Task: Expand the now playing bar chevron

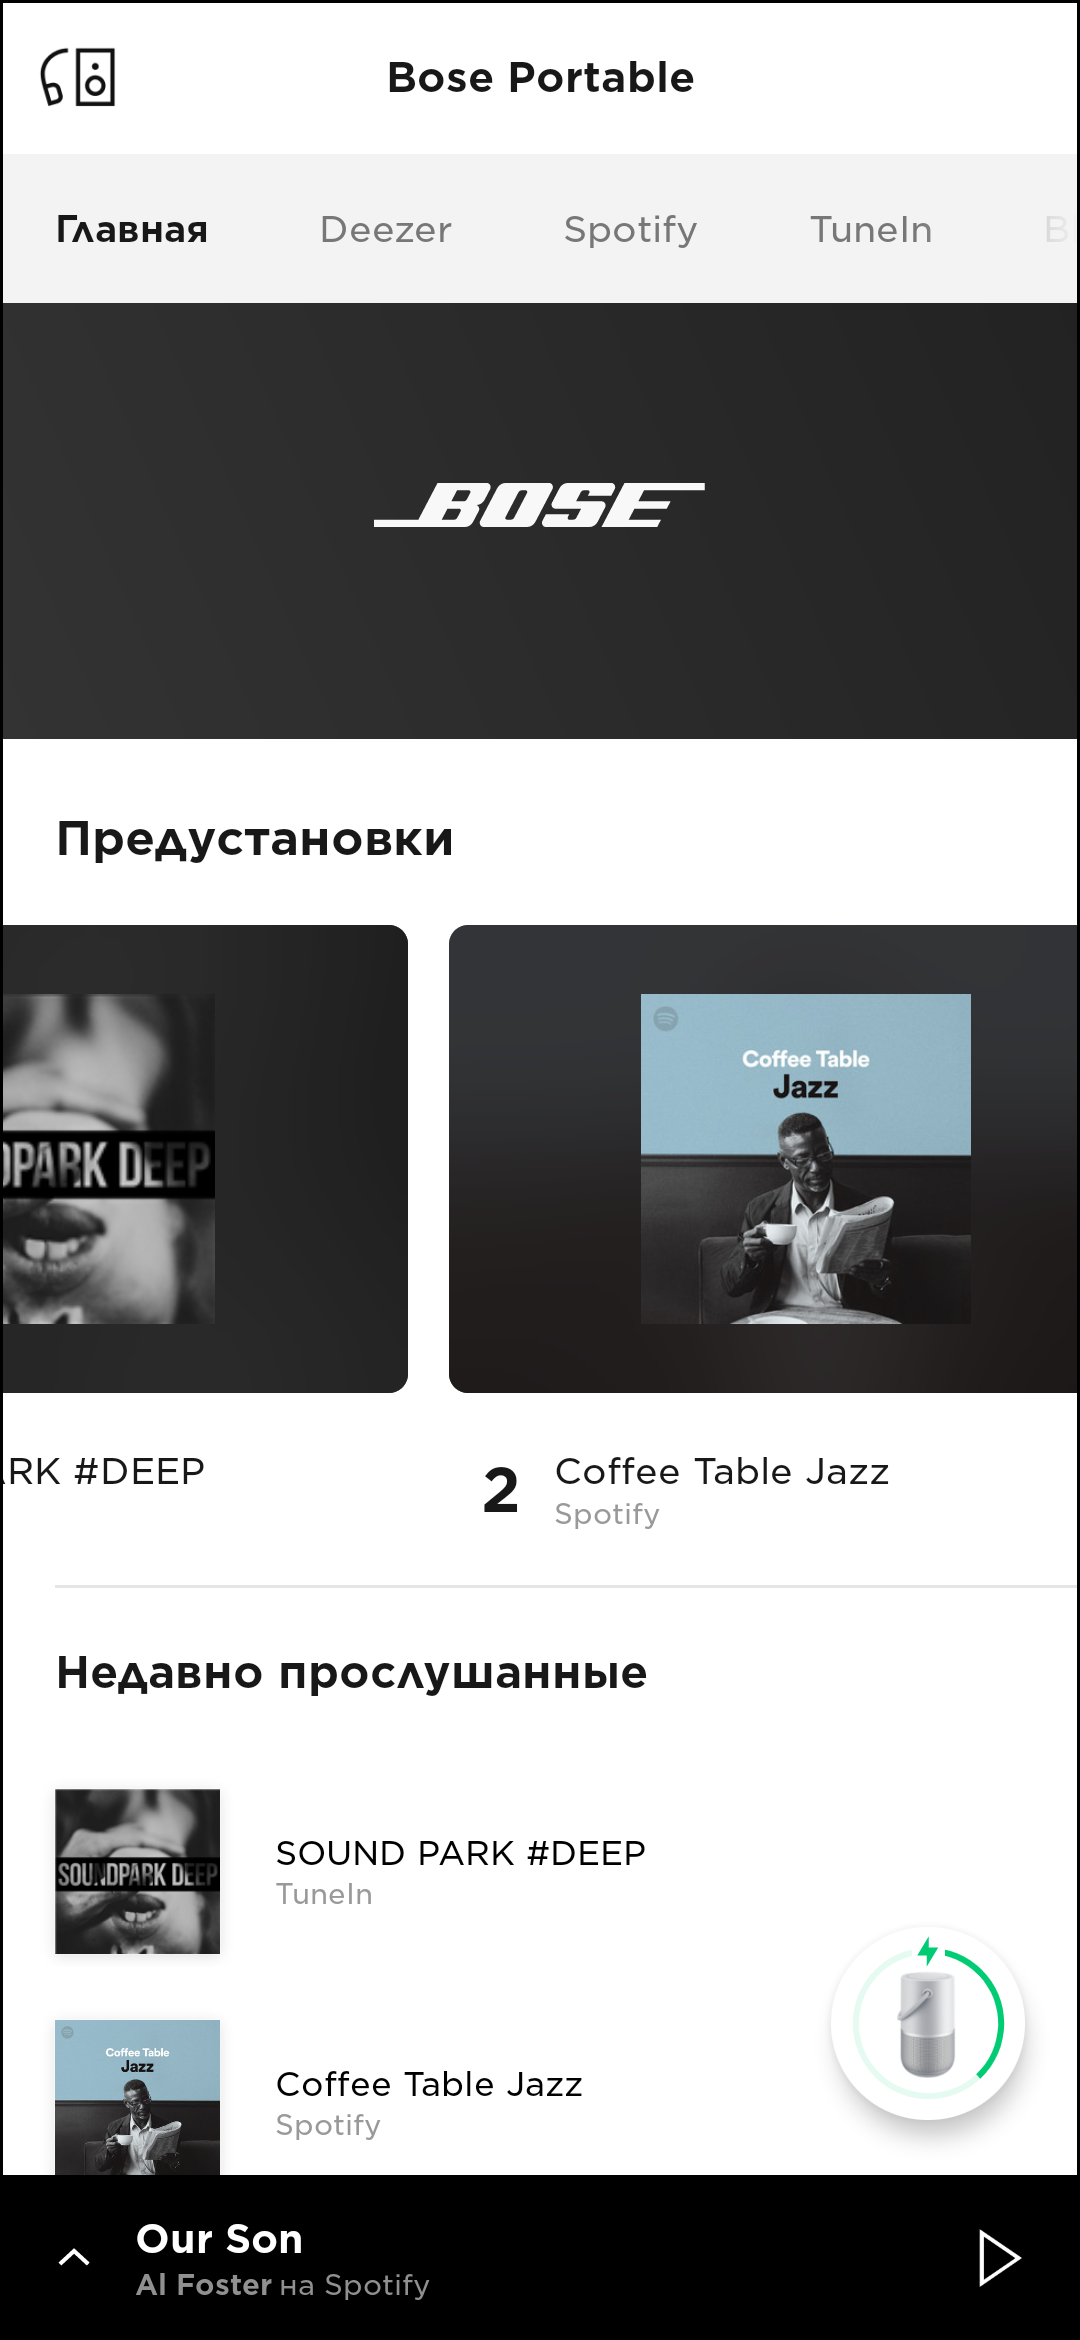Action: [75, 2257]
